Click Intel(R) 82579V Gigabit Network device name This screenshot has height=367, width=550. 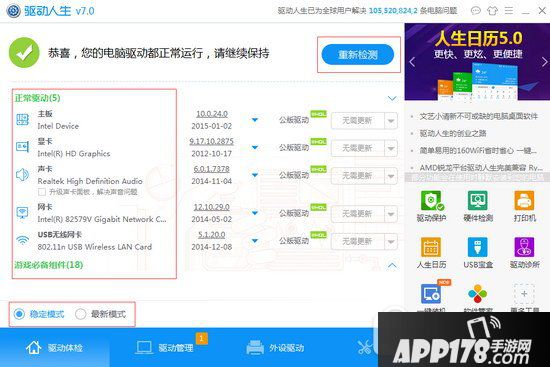pyautogui.click(x=102, y=219)
